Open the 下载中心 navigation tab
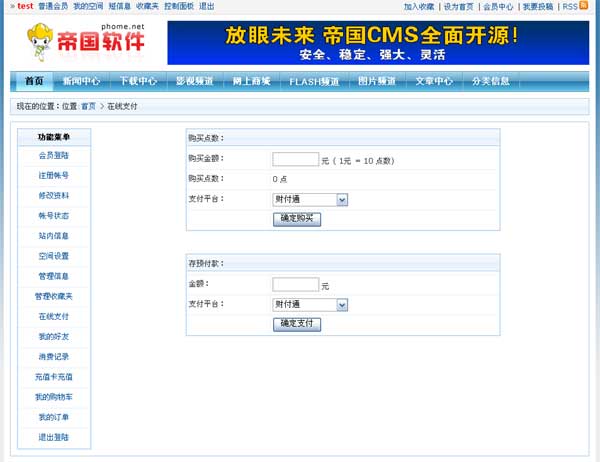 click(x=138, y=81)
